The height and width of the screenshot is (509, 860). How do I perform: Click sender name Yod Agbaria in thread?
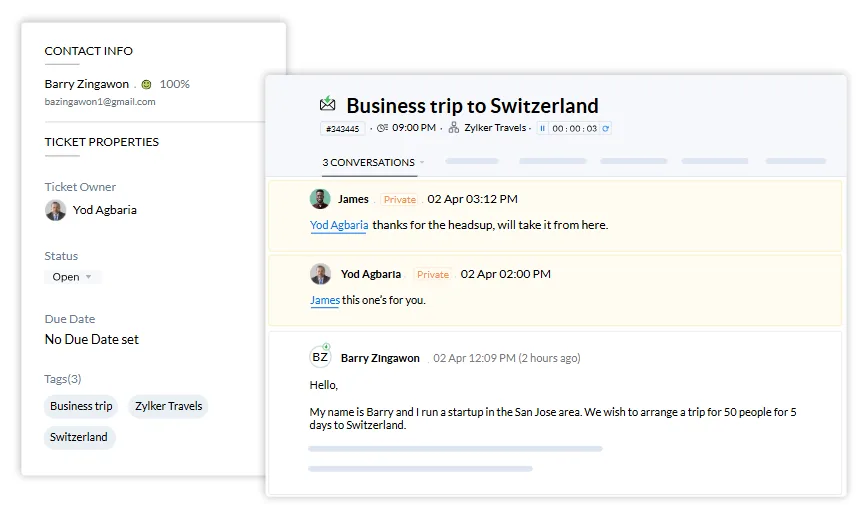[x=371, y=274]
